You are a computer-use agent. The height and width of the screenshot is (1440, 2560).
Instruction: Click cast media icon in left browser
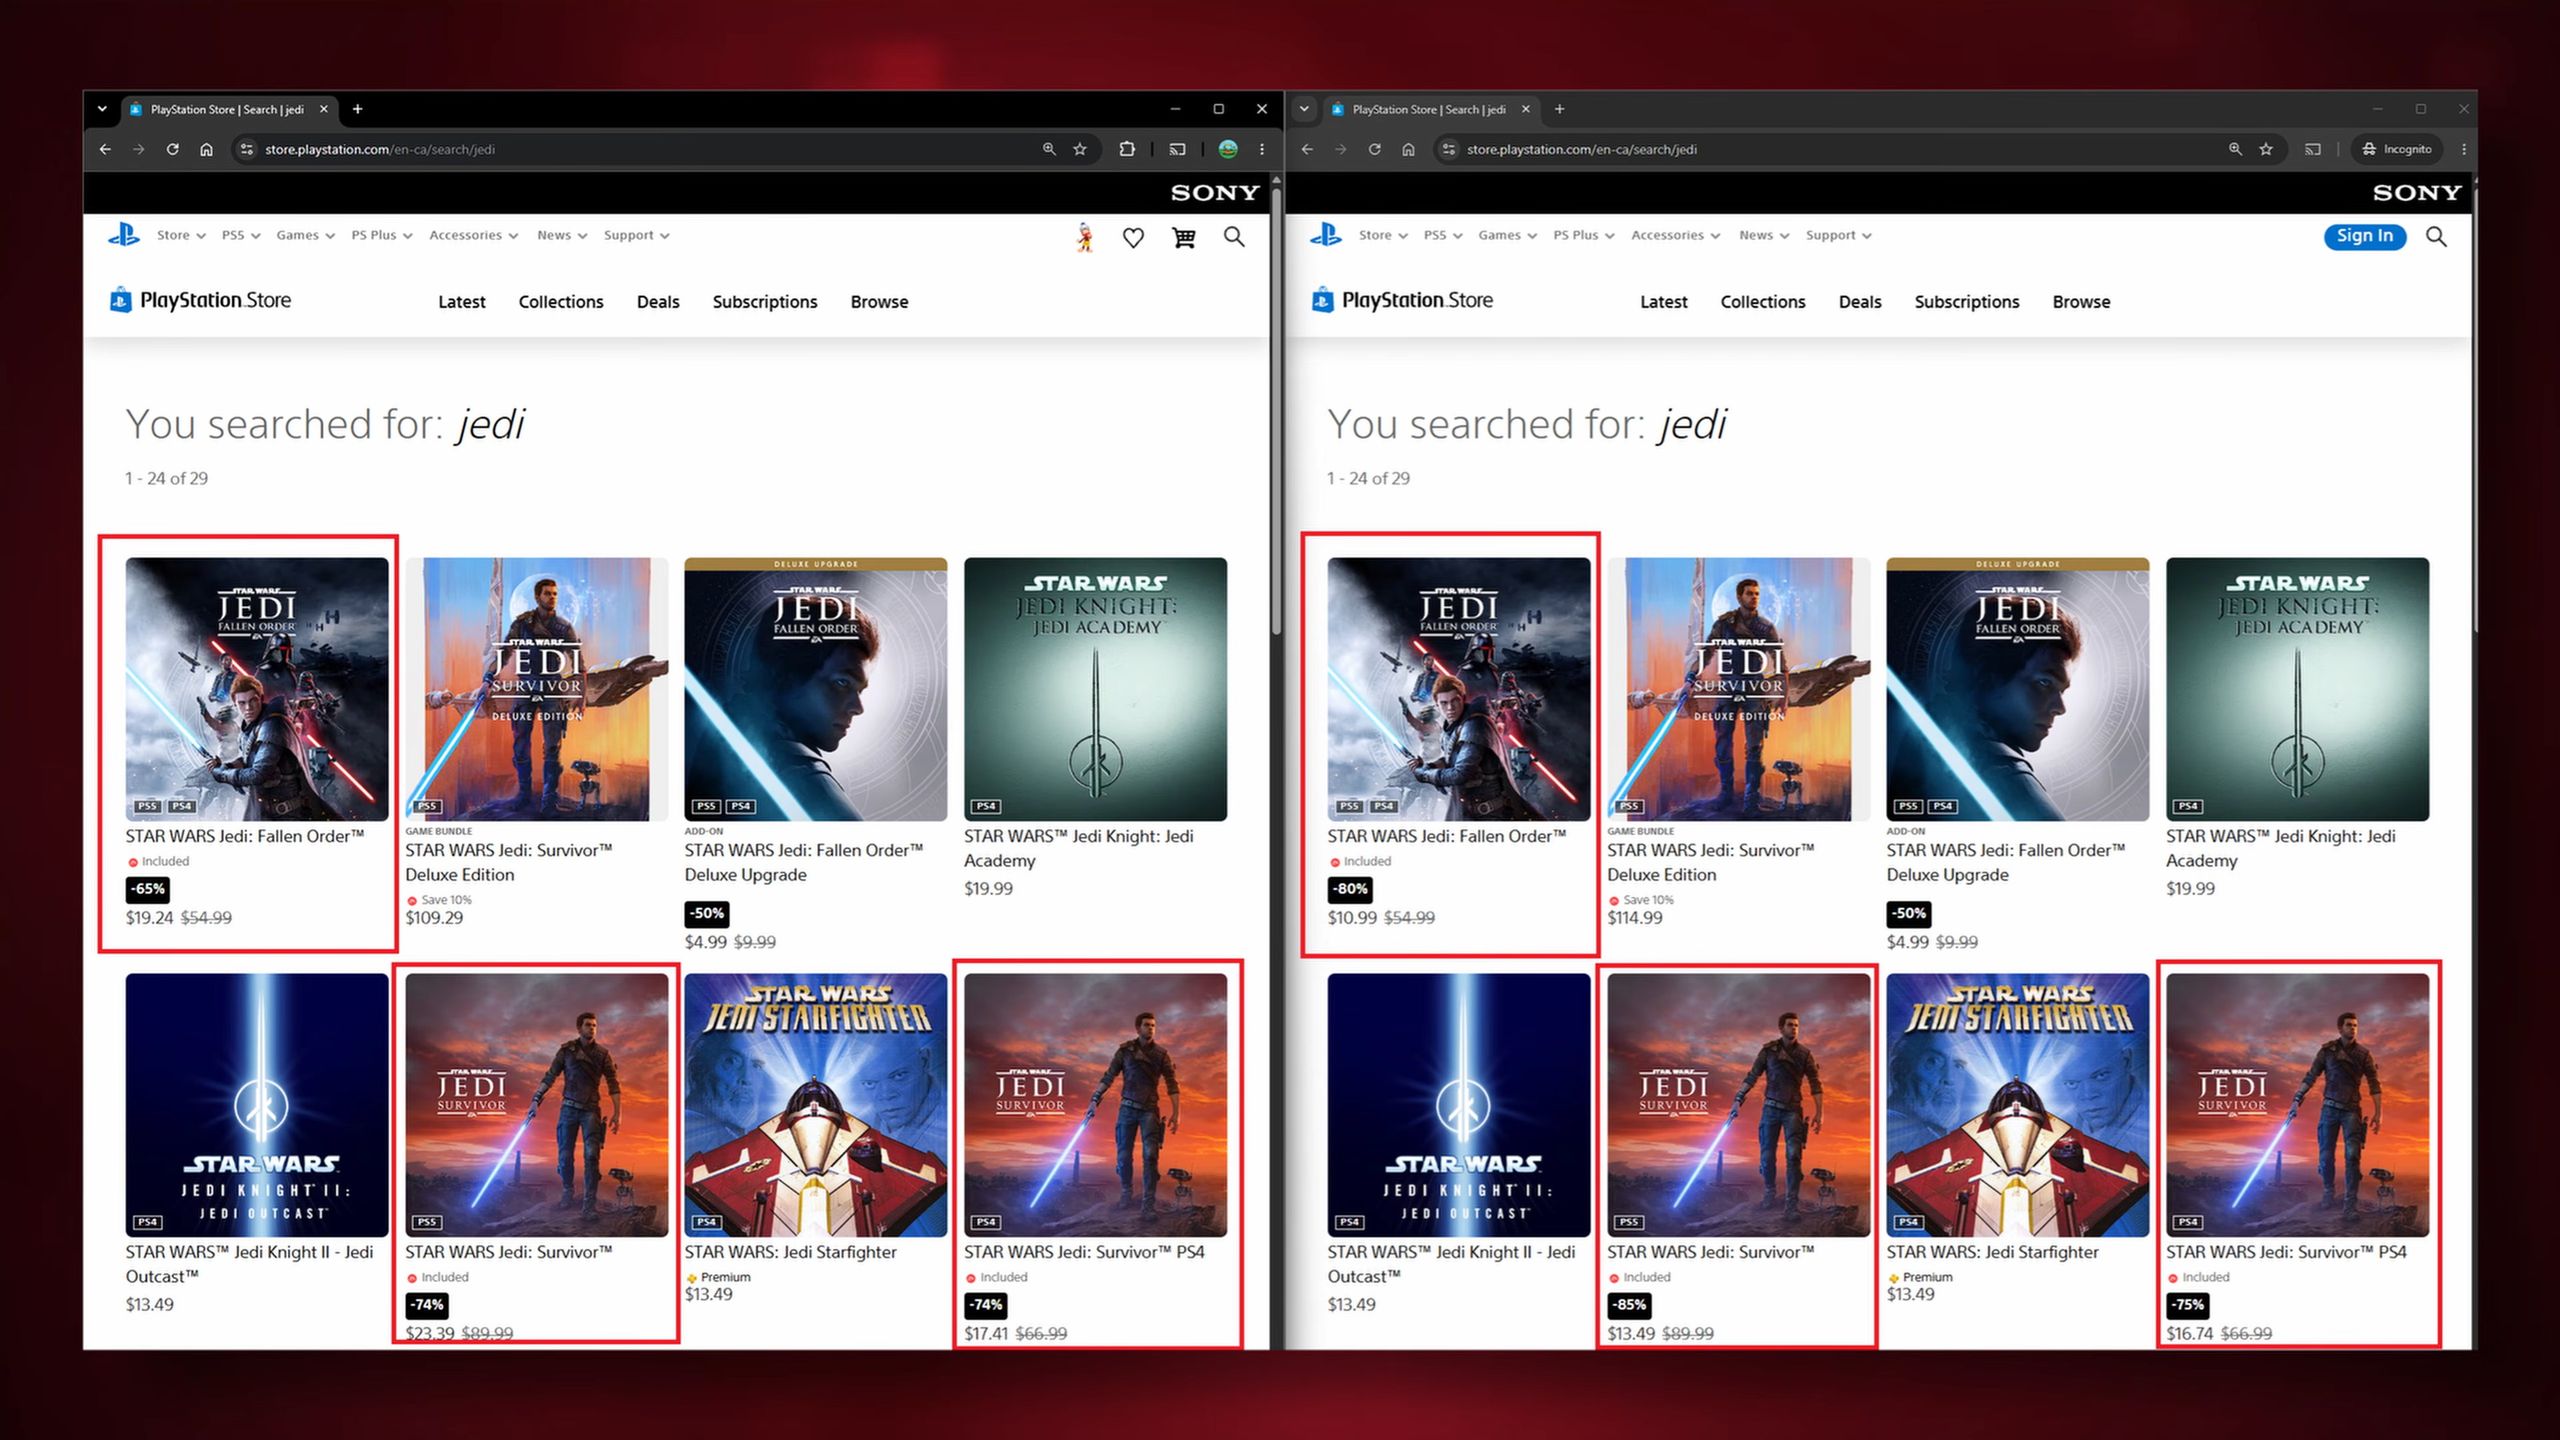[x=1178, y=149]
